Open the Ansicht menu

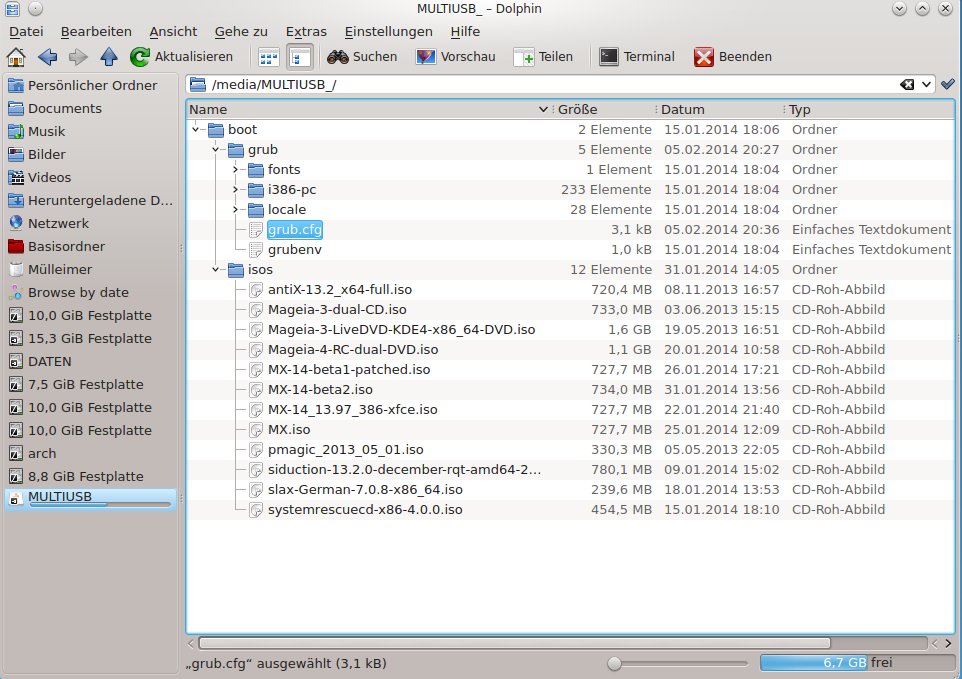173,31
